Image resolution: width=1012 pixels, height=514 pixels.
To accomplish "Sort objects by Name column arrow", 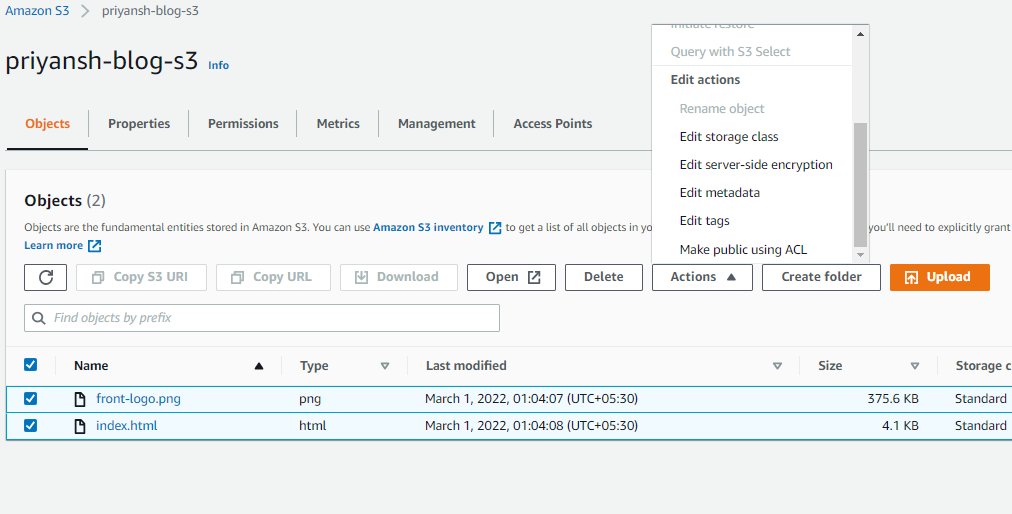I will click(x=259, y=366).
